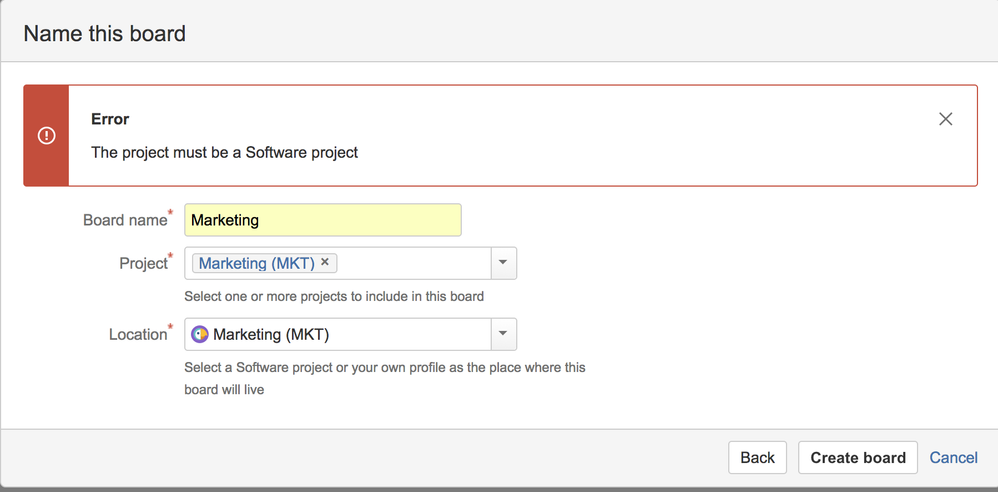Click the red error exclamation icon

tap(46, 135)
